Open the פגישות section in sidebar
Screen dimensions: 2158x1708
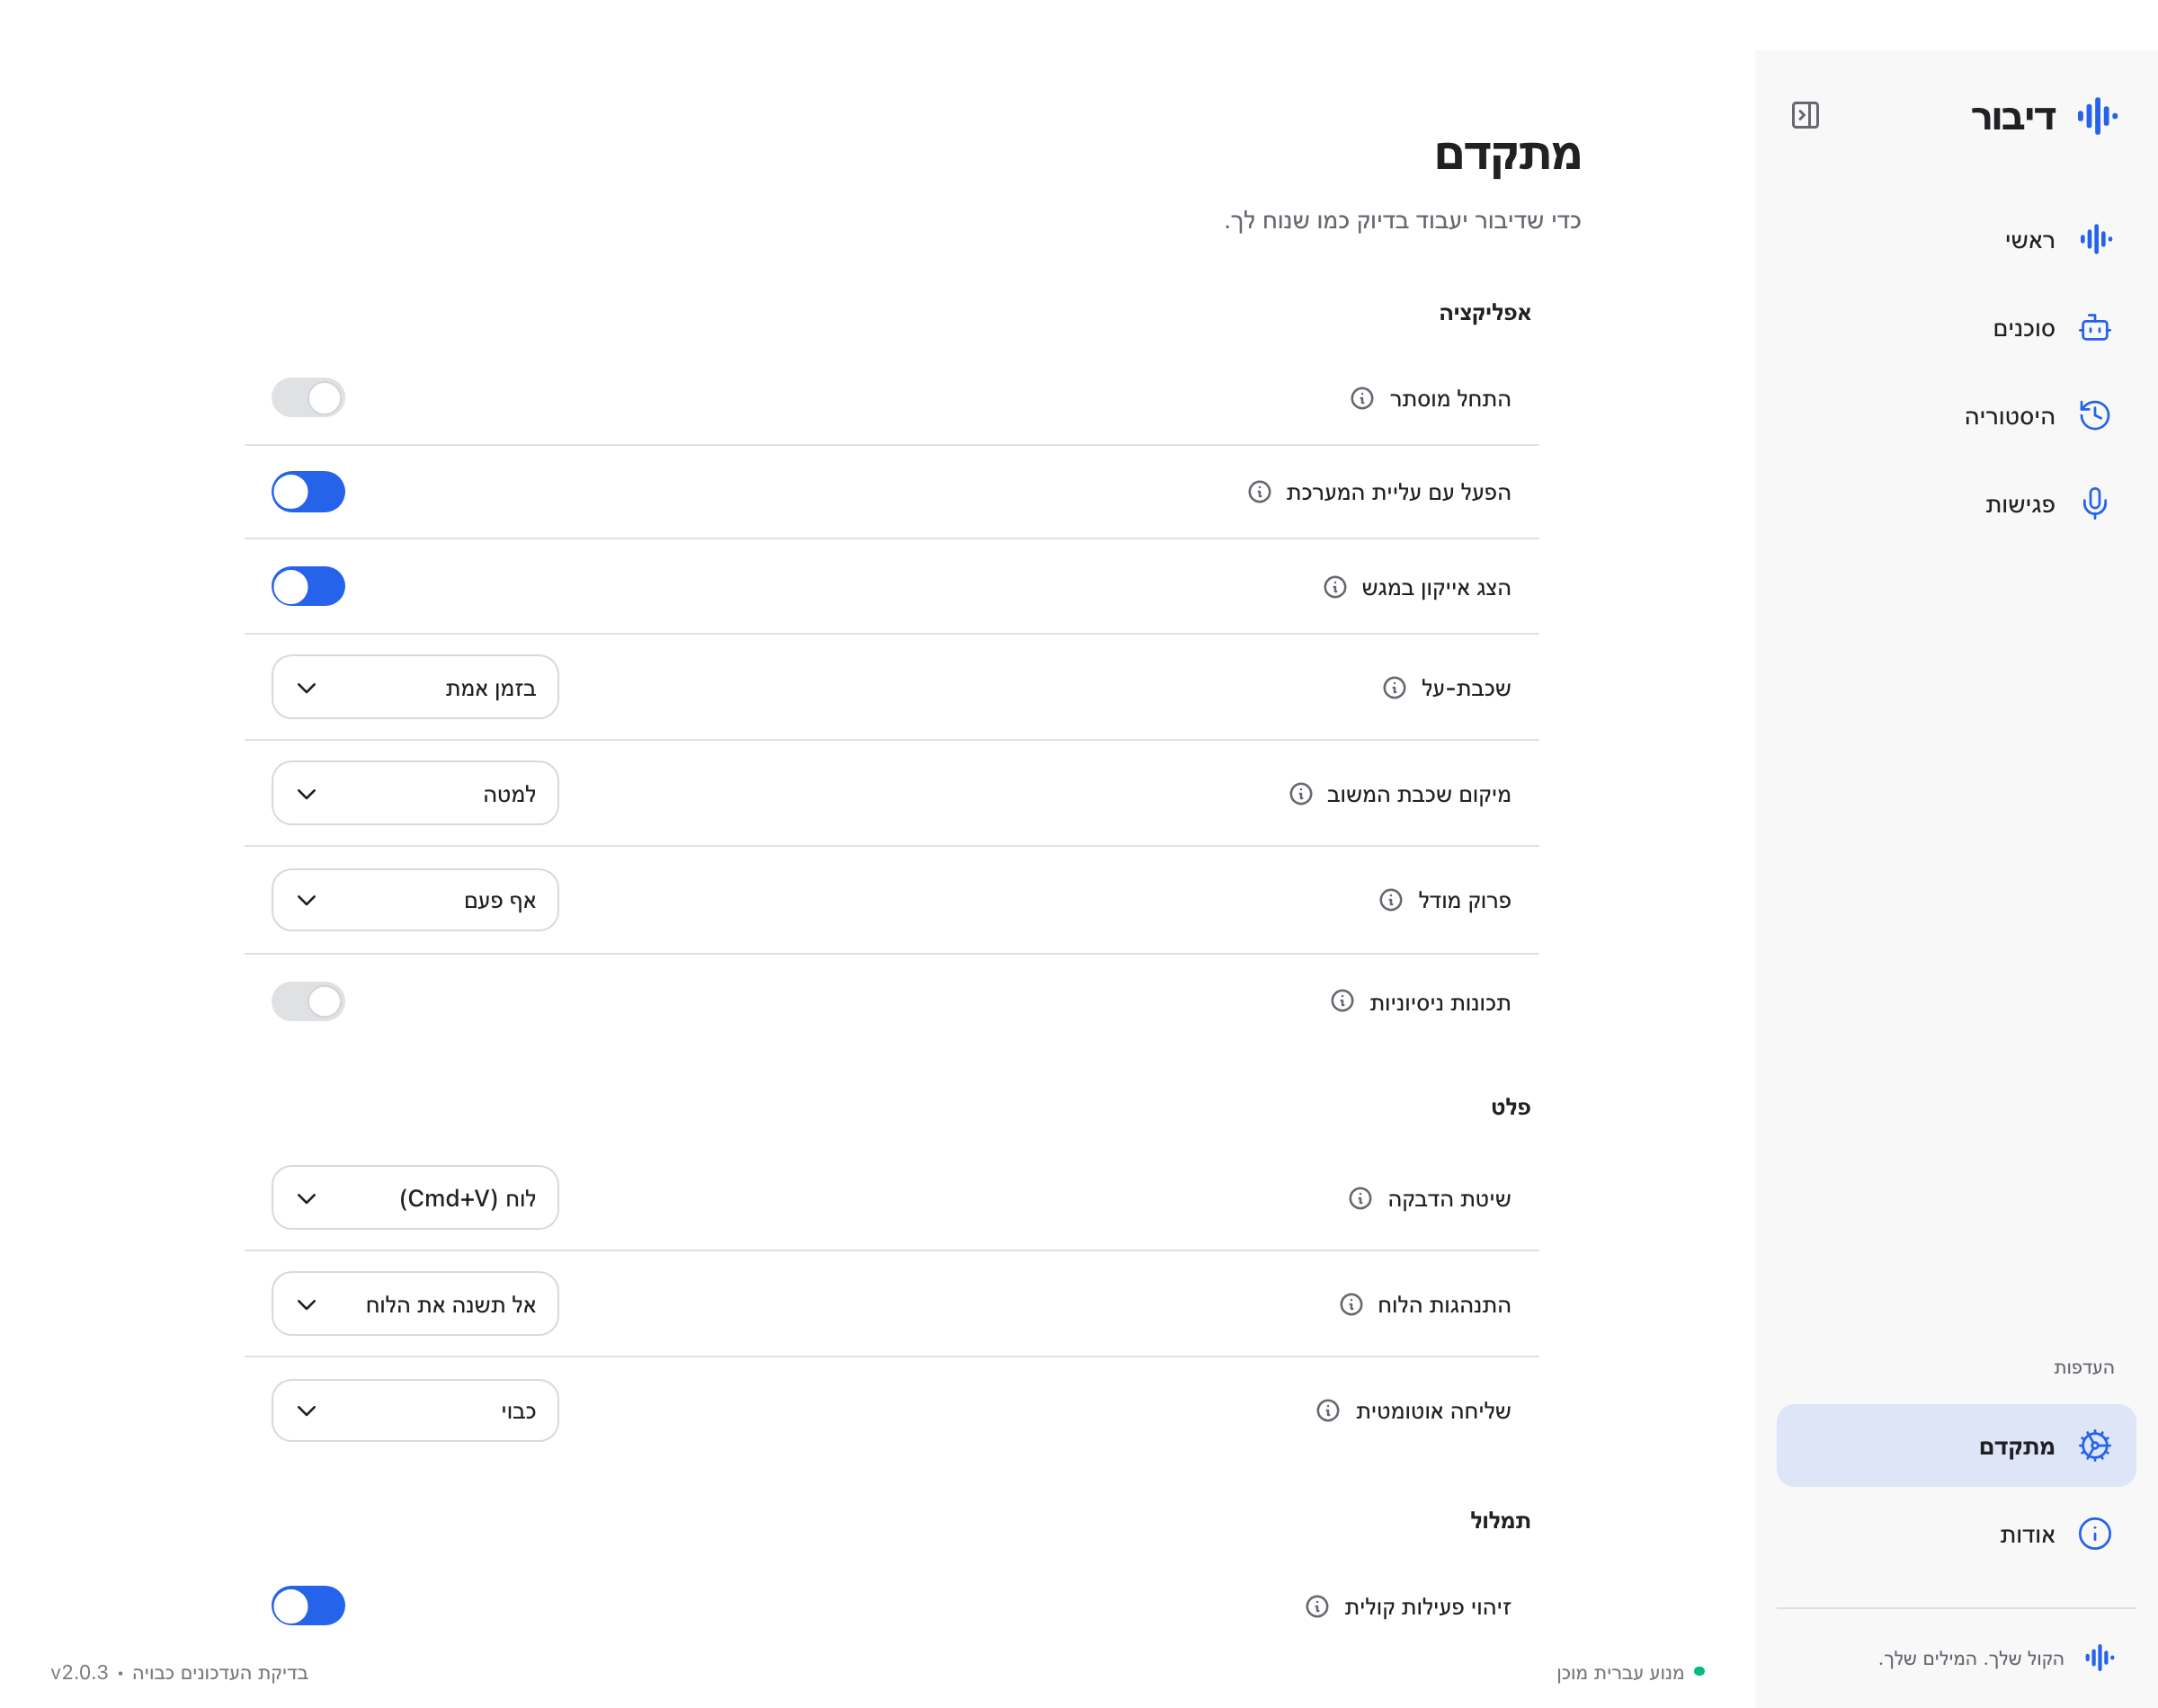(x=1956, y=504)
